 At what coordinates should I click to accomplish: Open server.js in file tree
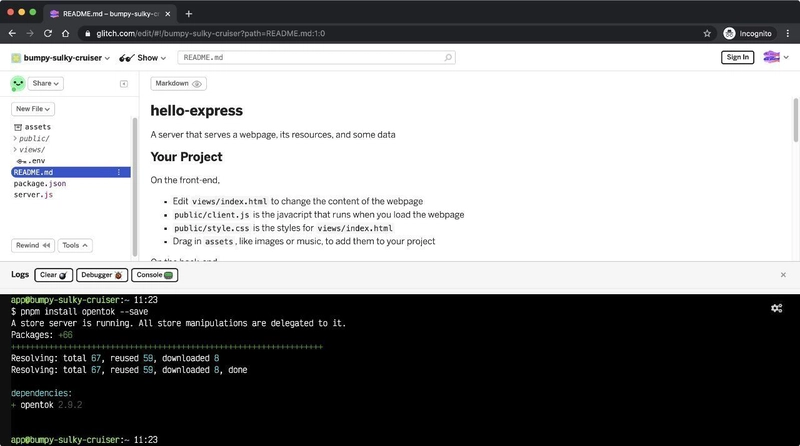tap(33, 194)
